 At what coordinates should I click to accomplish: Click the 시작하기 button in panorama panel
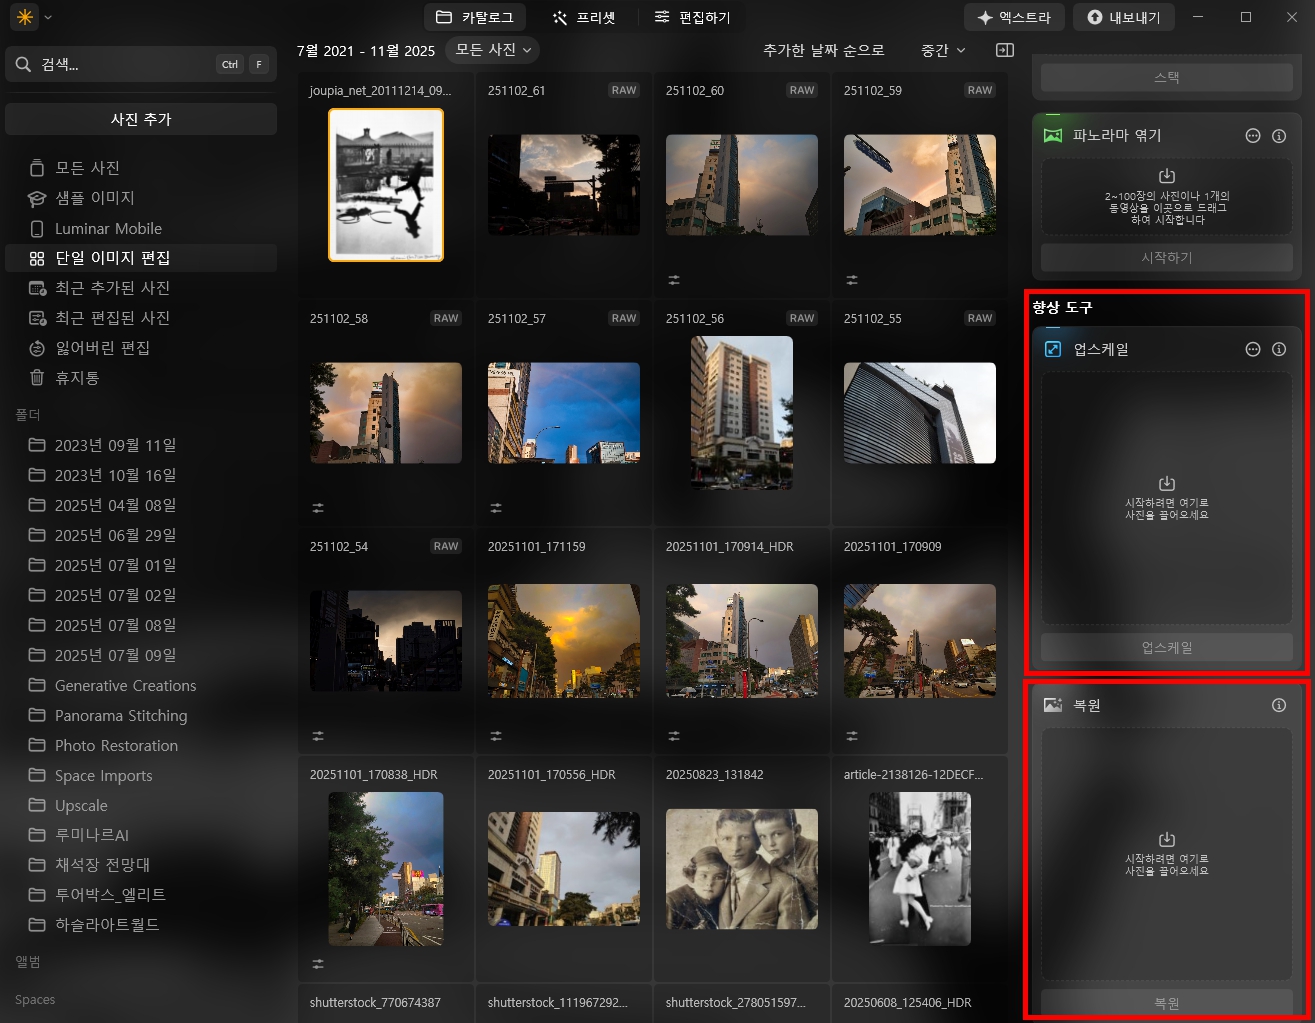point(1167,258)
